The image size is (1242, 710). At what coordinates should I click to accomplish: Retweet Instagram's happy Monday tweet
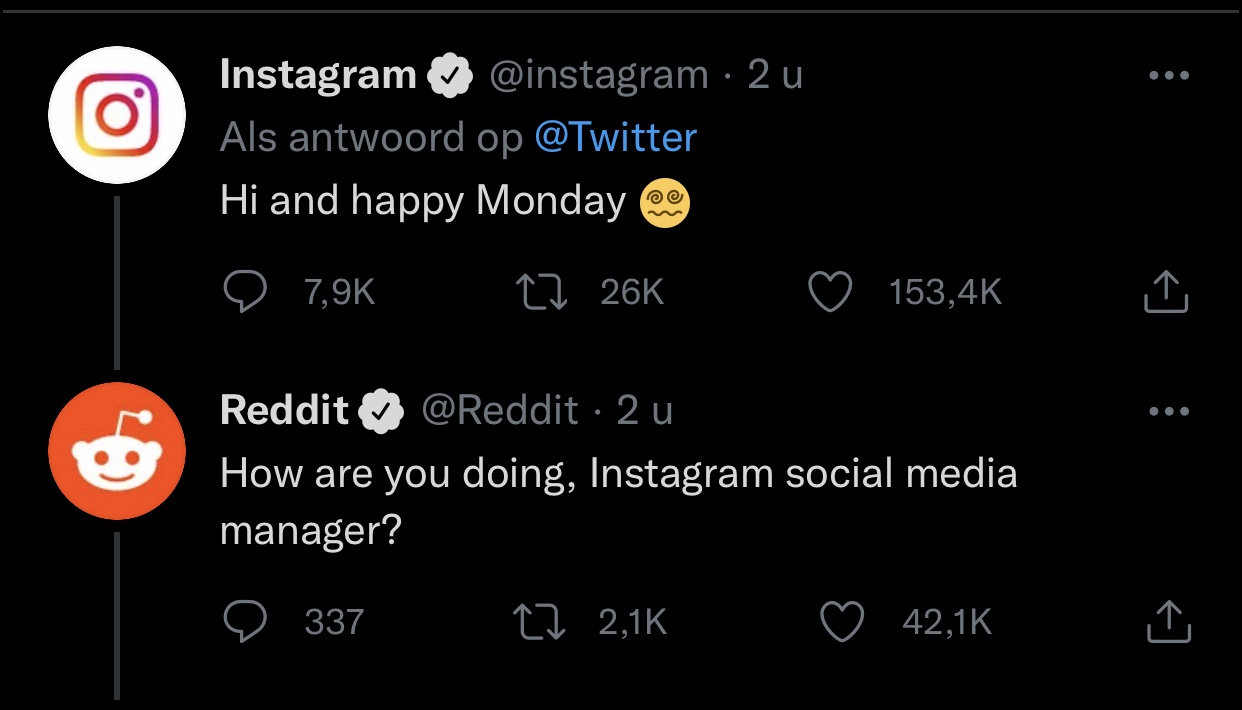(539, 292)
